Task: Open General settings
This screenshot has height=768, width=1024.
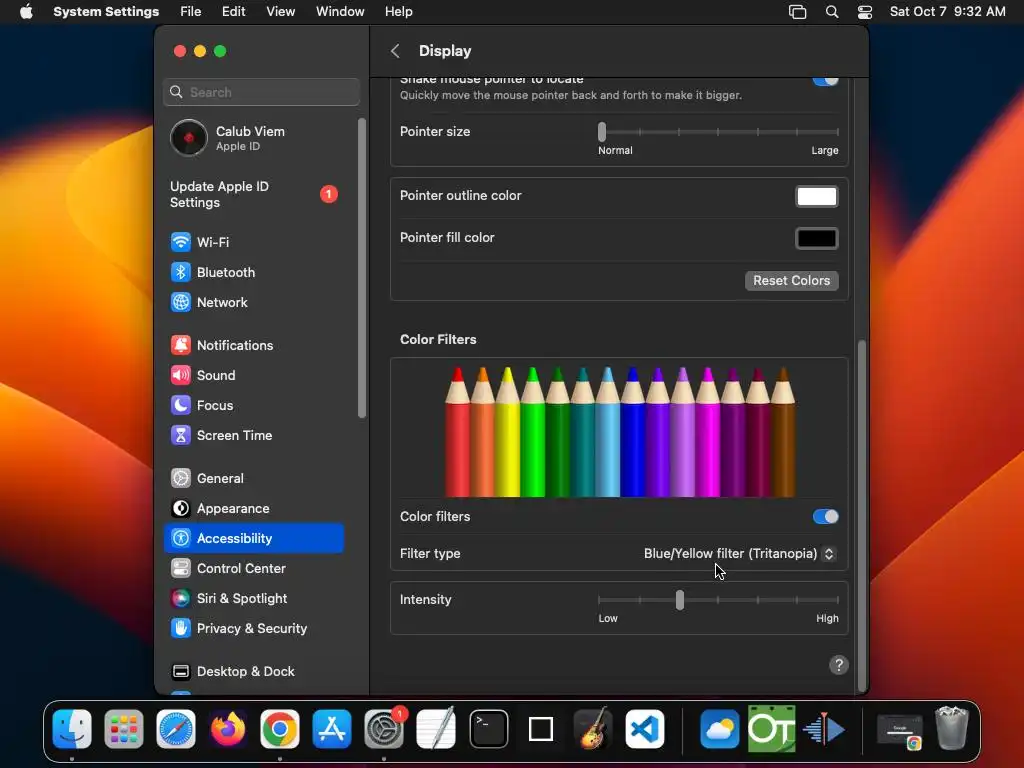Action: [x=253, y=479]
